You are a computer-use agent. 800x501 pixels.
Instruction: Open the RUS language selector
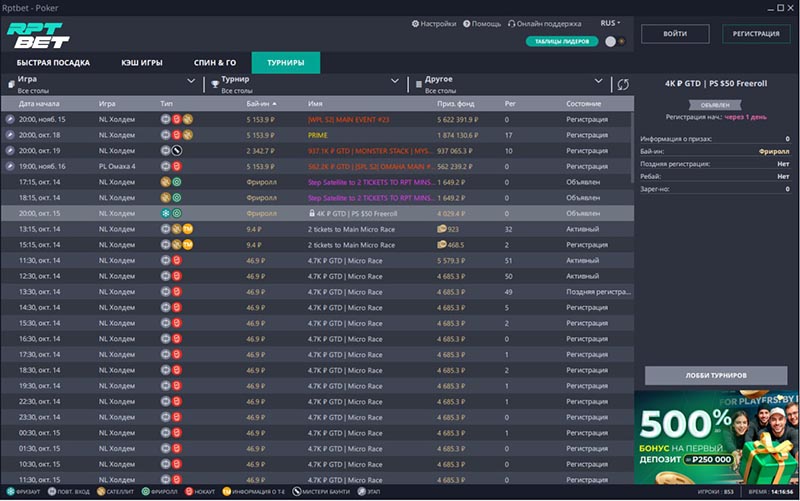pyautogui.click(x=608, y=22)
